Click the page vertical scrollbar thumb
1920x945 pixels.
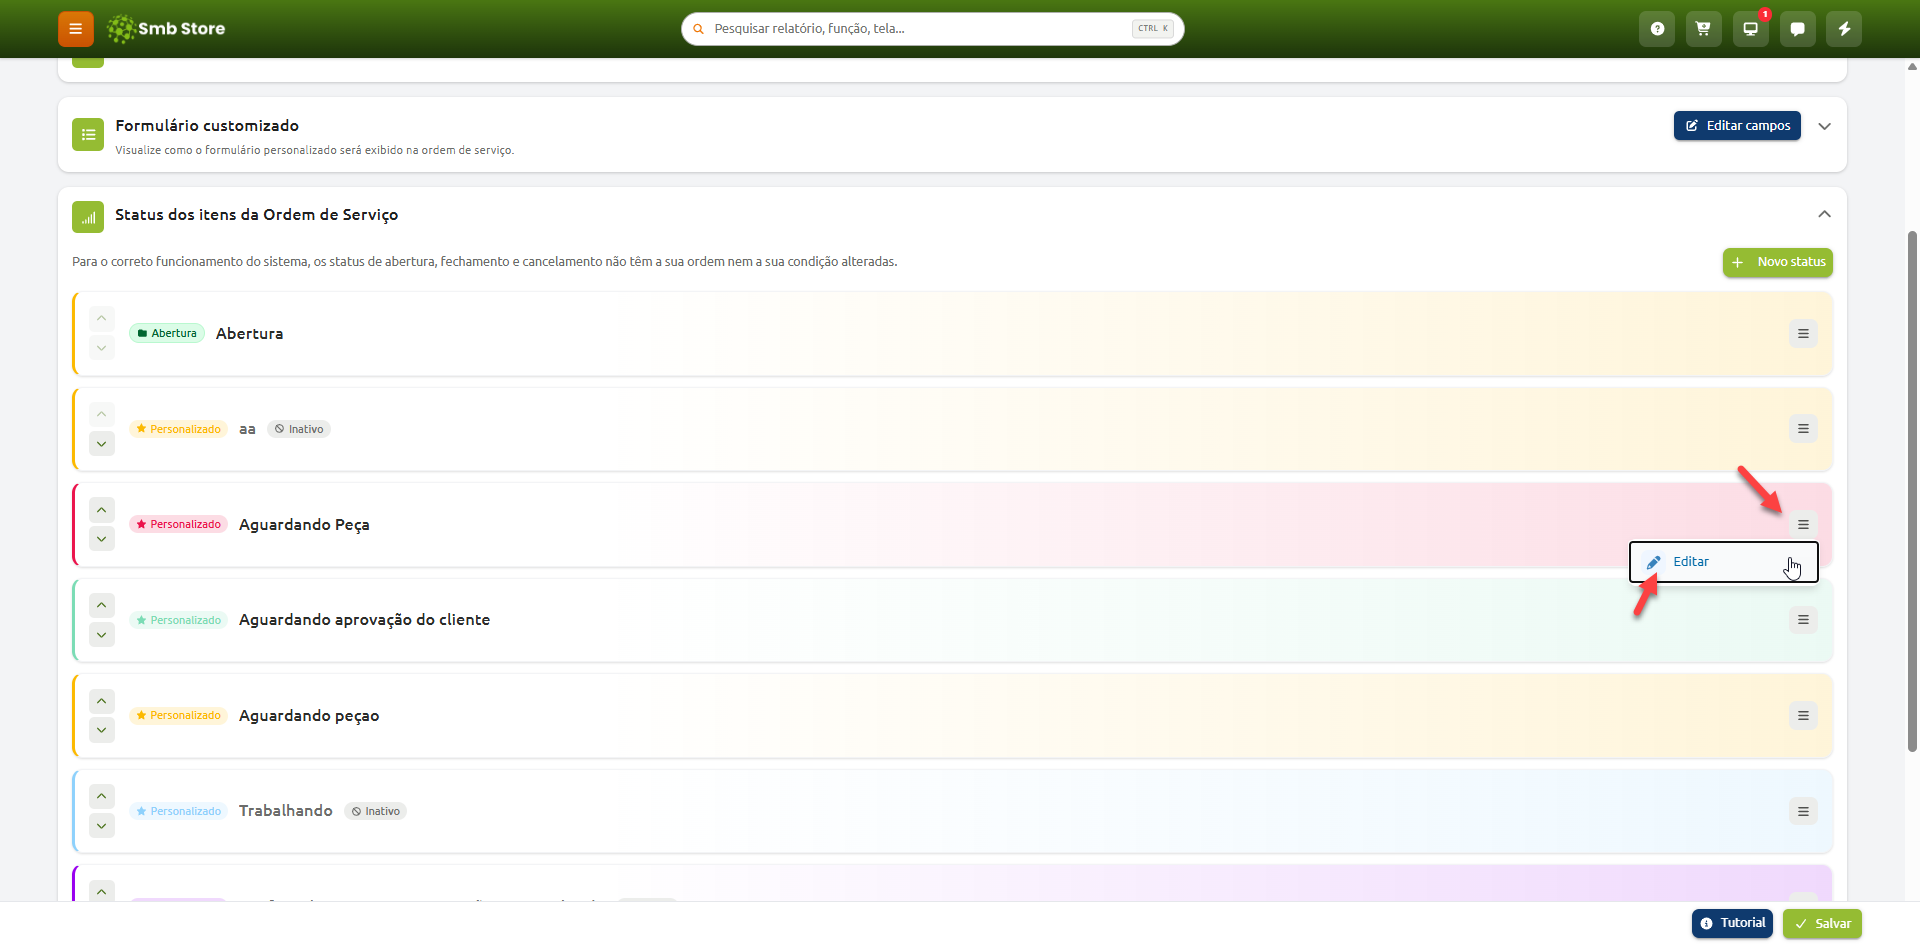point(1912,490)
